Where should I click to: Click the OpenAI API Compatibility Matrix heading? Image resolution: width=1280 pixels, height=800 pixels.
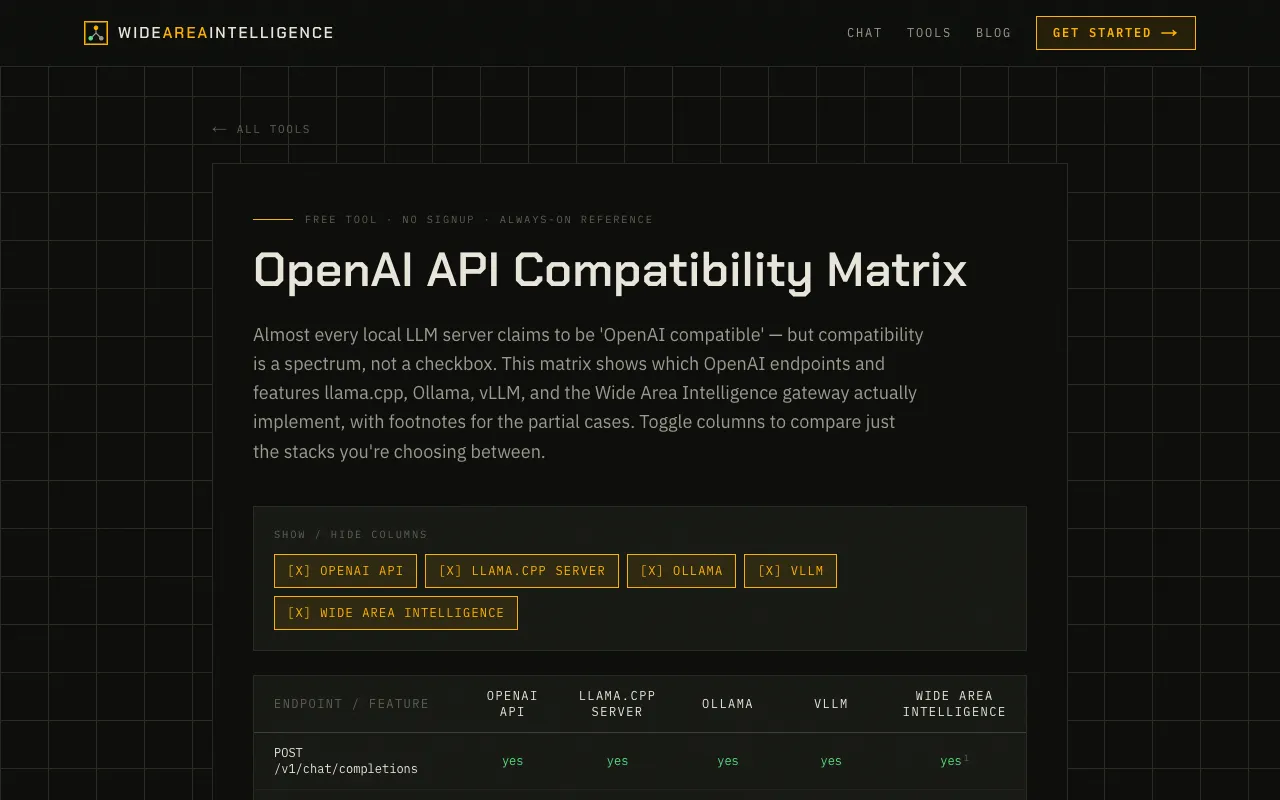(x=610, y=270)
